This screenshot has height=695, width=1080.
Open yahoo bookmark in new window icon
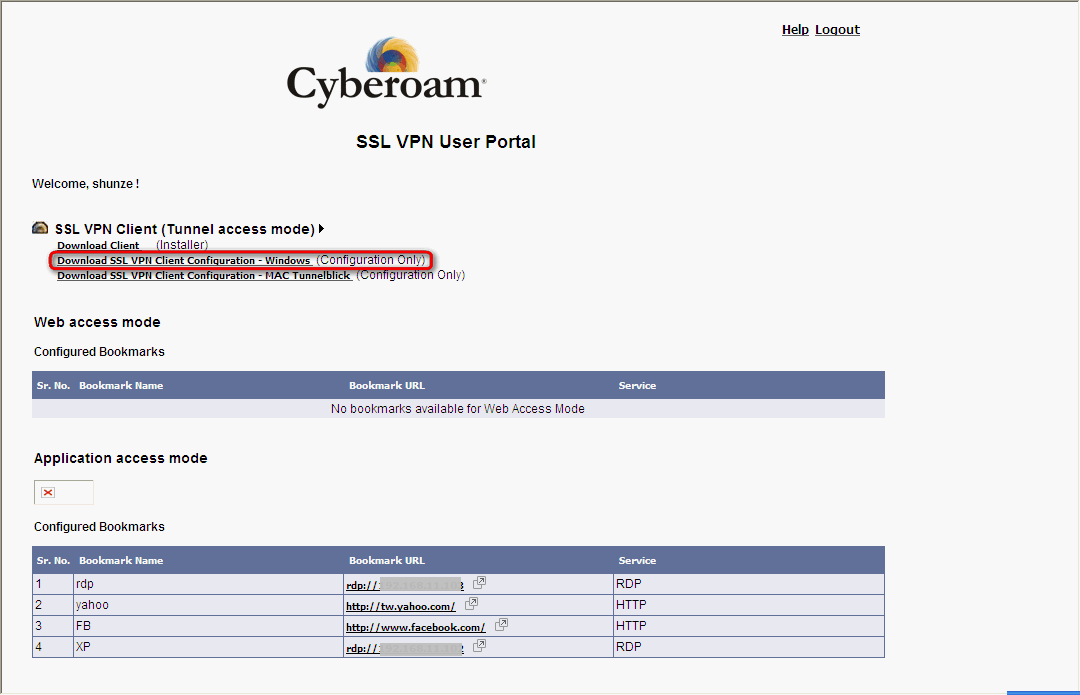[x=471, y=604]
